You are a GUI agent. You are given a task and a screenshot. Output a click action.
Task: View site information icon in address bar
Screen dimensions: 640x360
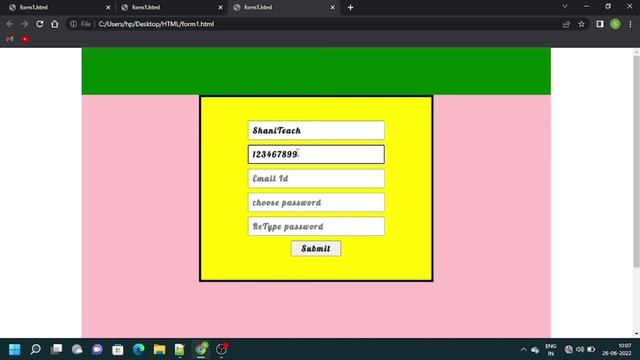click(73, 24)
